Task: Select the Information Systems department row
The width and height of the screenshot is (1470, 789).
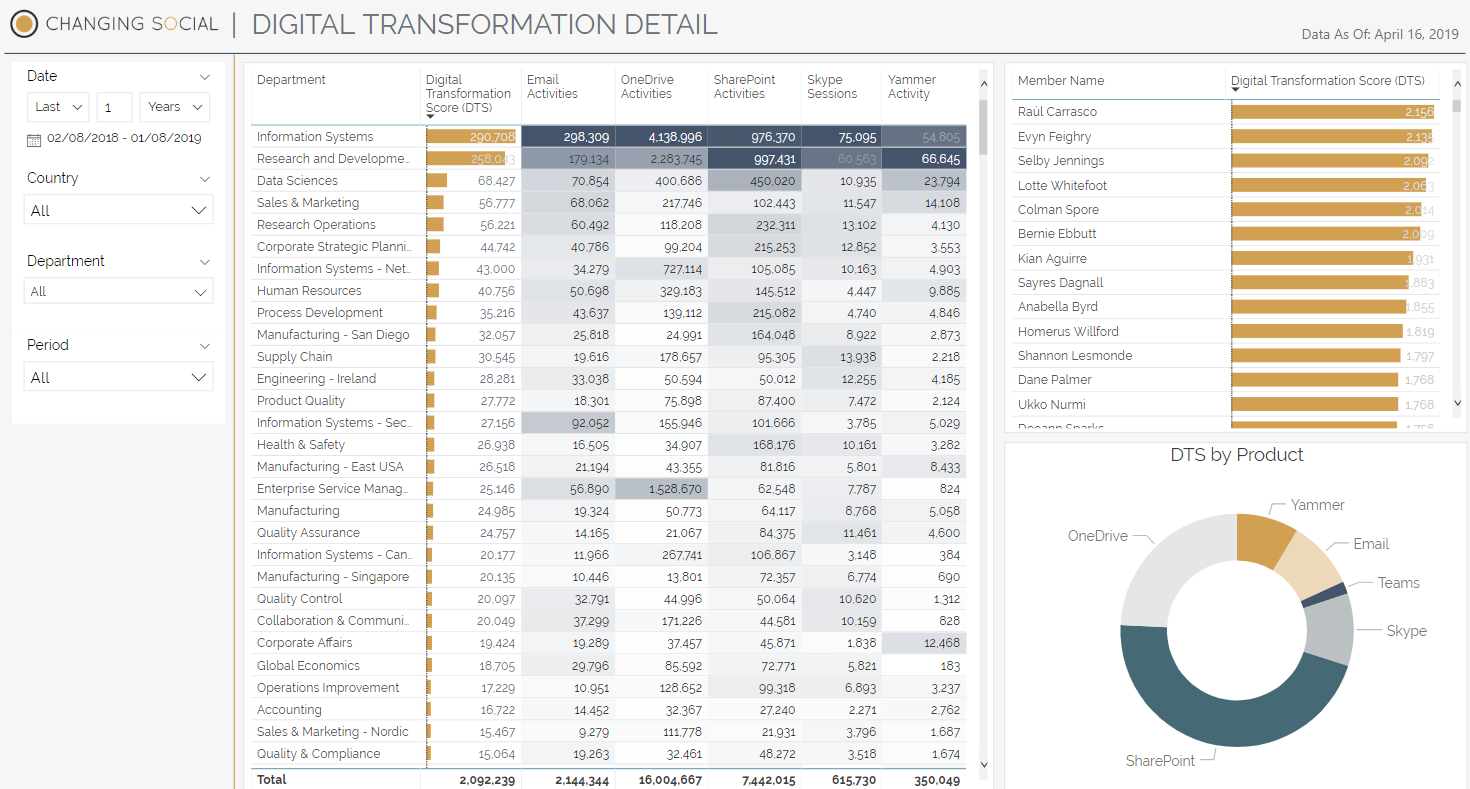Action: click(609, 137)
